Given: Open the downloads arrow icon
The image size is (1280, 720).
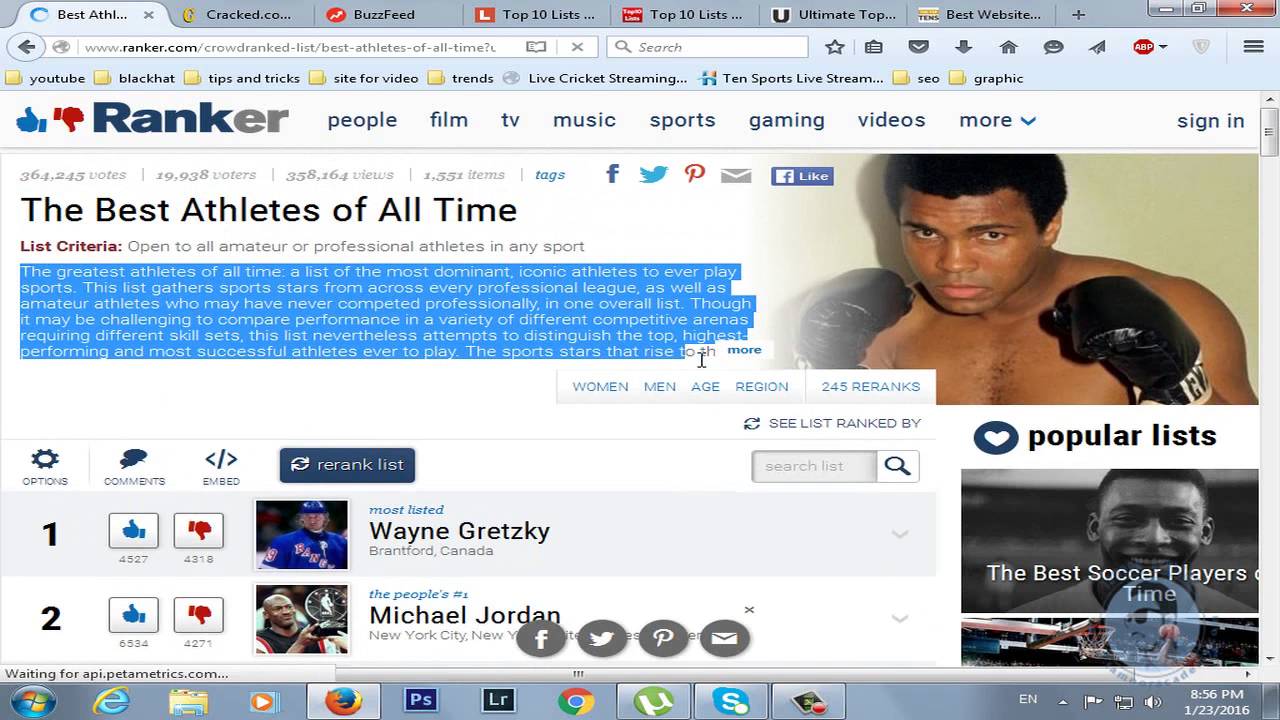Looking at the screenshot, I should (x=964, y=47).
